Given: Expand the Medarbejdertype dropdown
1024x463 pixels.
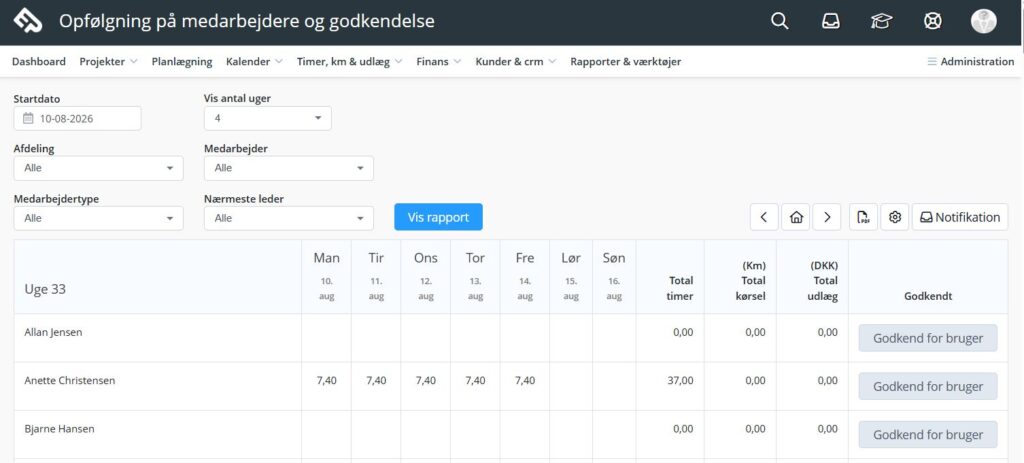Looking at the screenshot, I should tap(99, 218).
